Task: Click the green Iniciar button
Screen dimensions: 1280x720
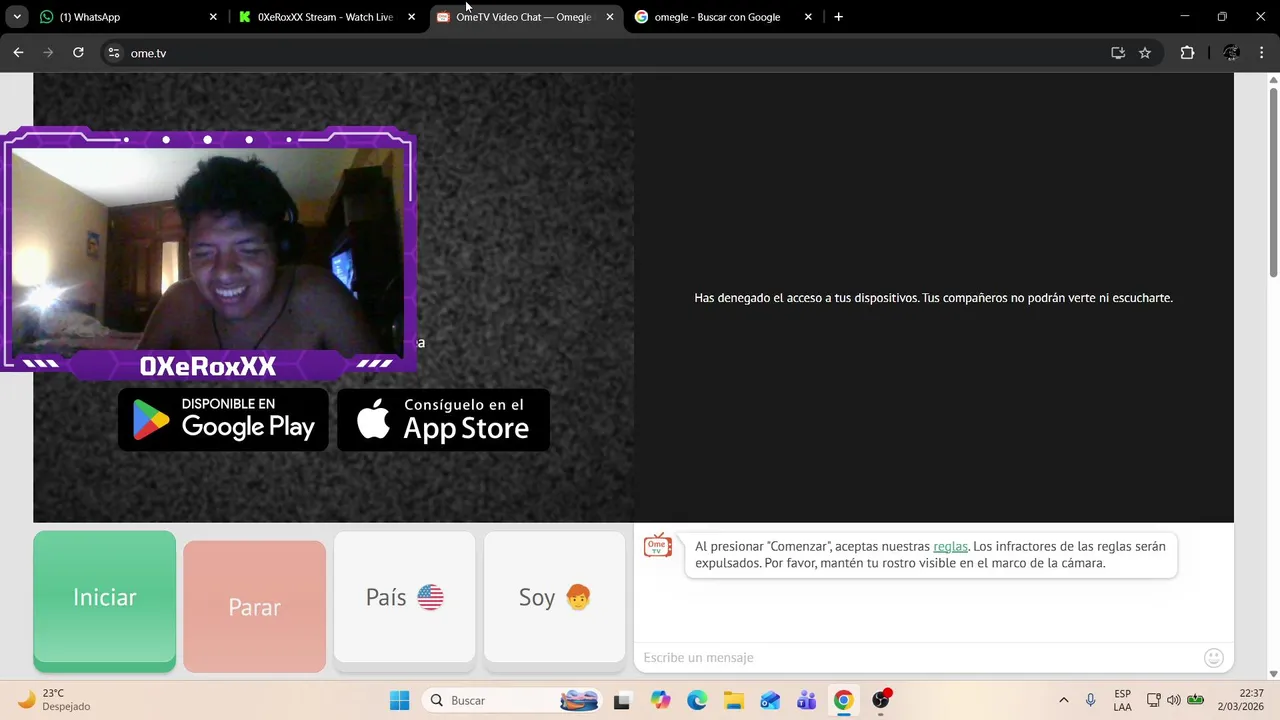Action: point(104,600)
